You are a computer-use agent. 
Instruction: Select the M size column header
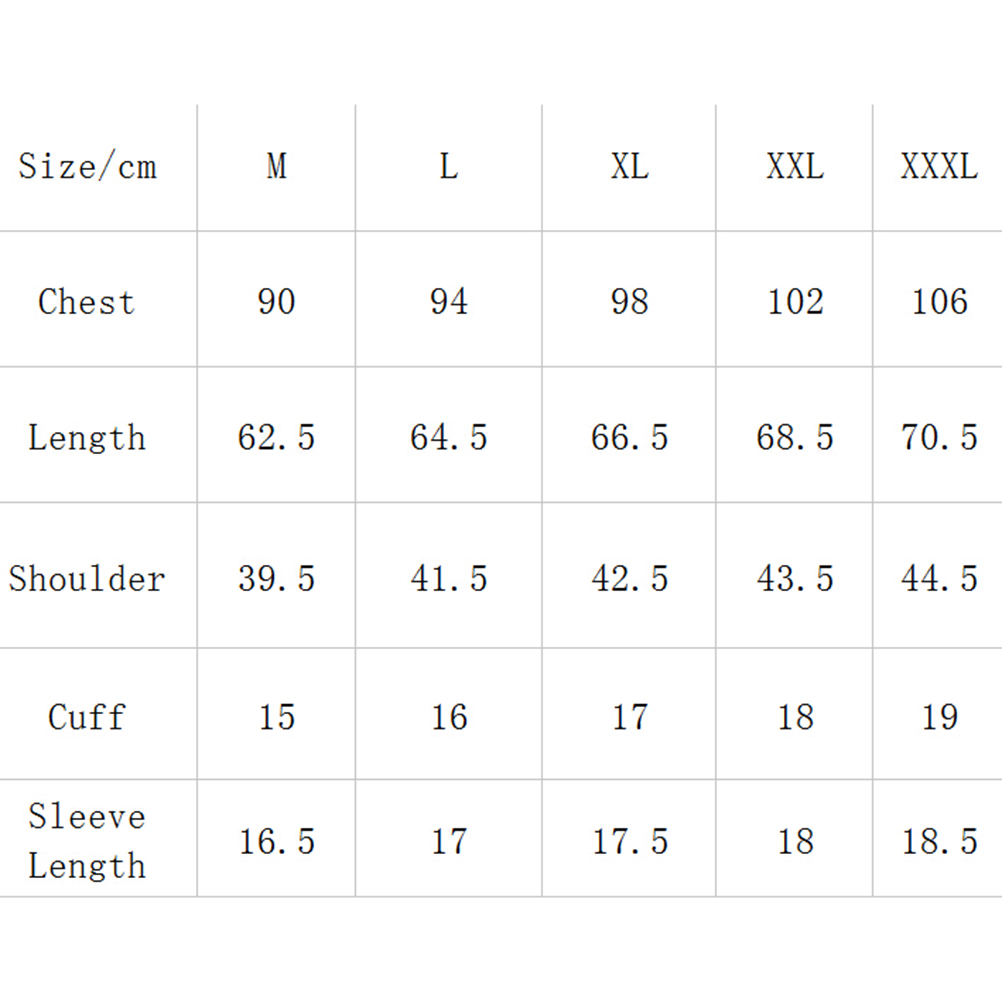coord(276,166)
